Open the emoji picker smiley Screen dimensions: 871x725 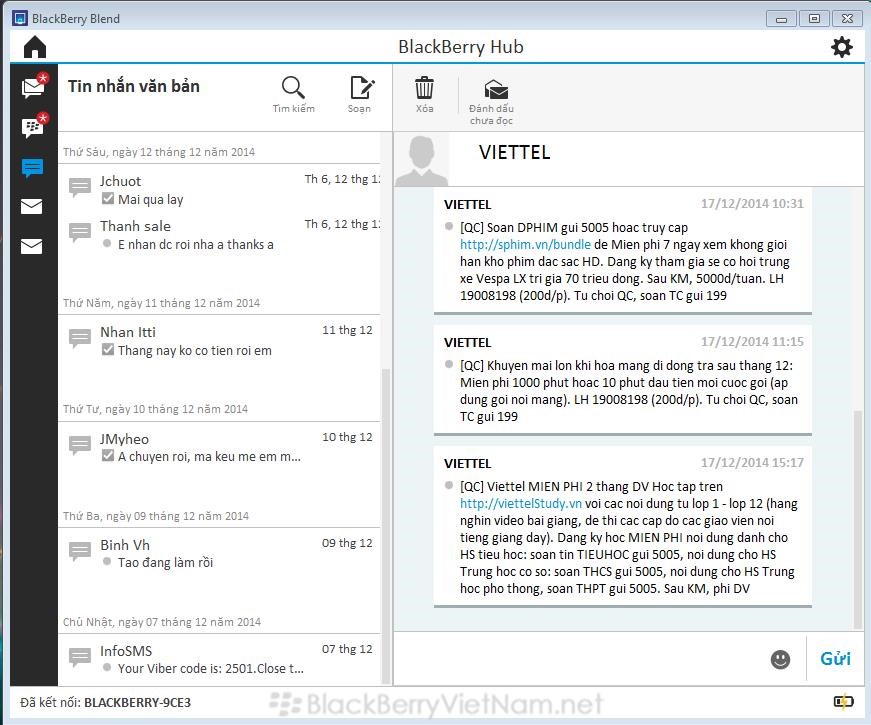click(x=781, y=659)
